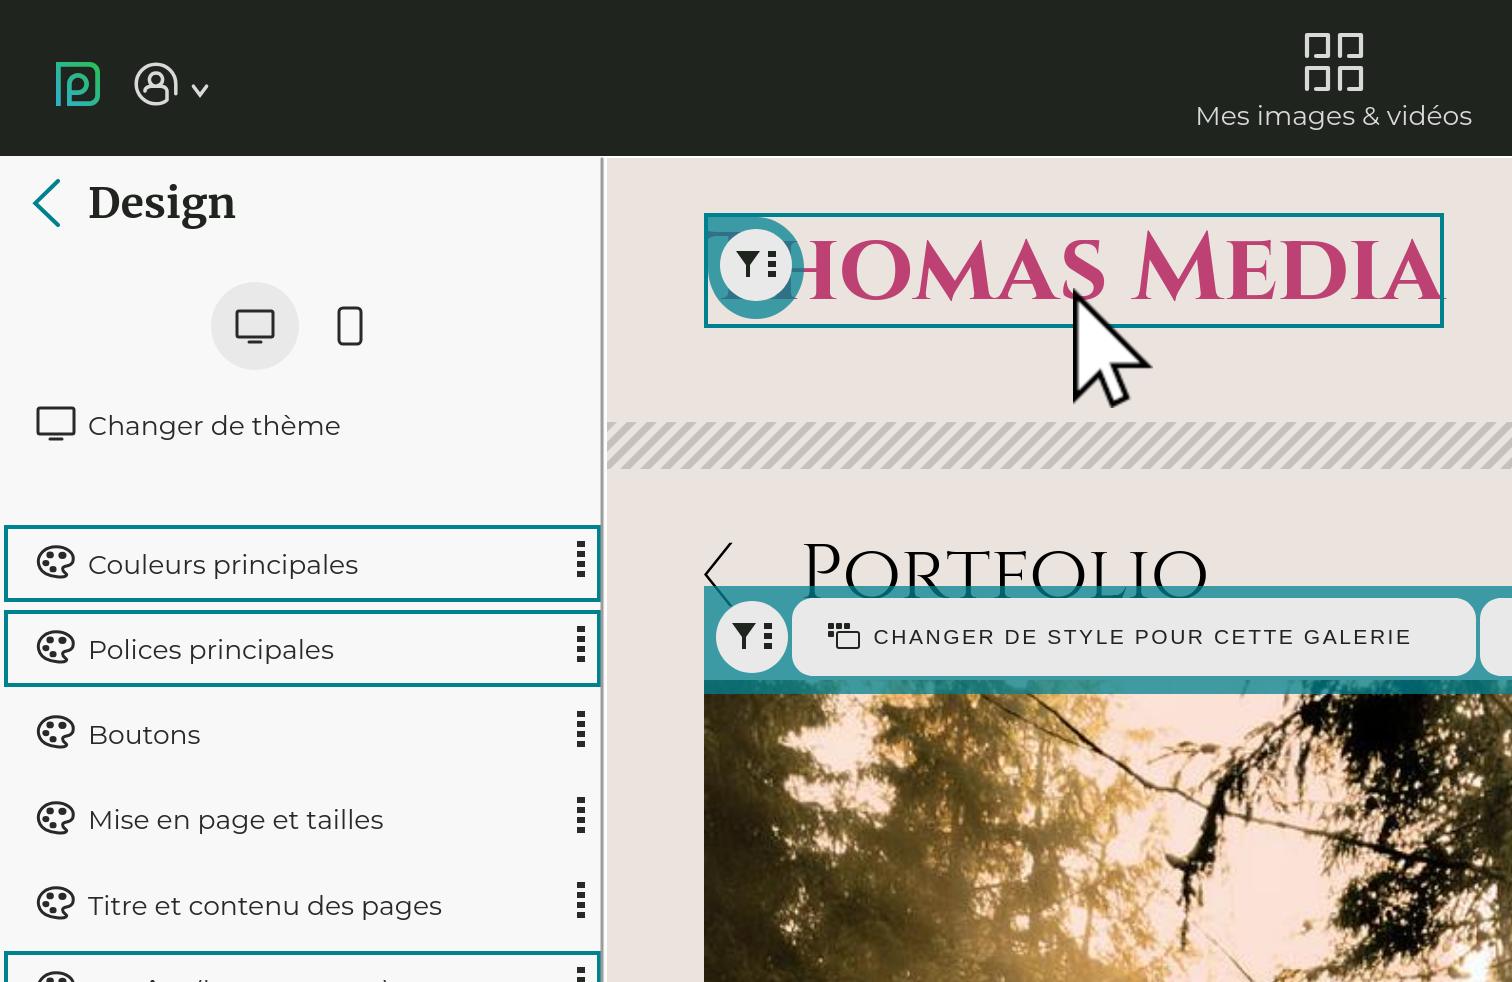The image size is (1512, 982).
Task: Open Titre et contenu des pages
Action: click(x=264, y=905)
